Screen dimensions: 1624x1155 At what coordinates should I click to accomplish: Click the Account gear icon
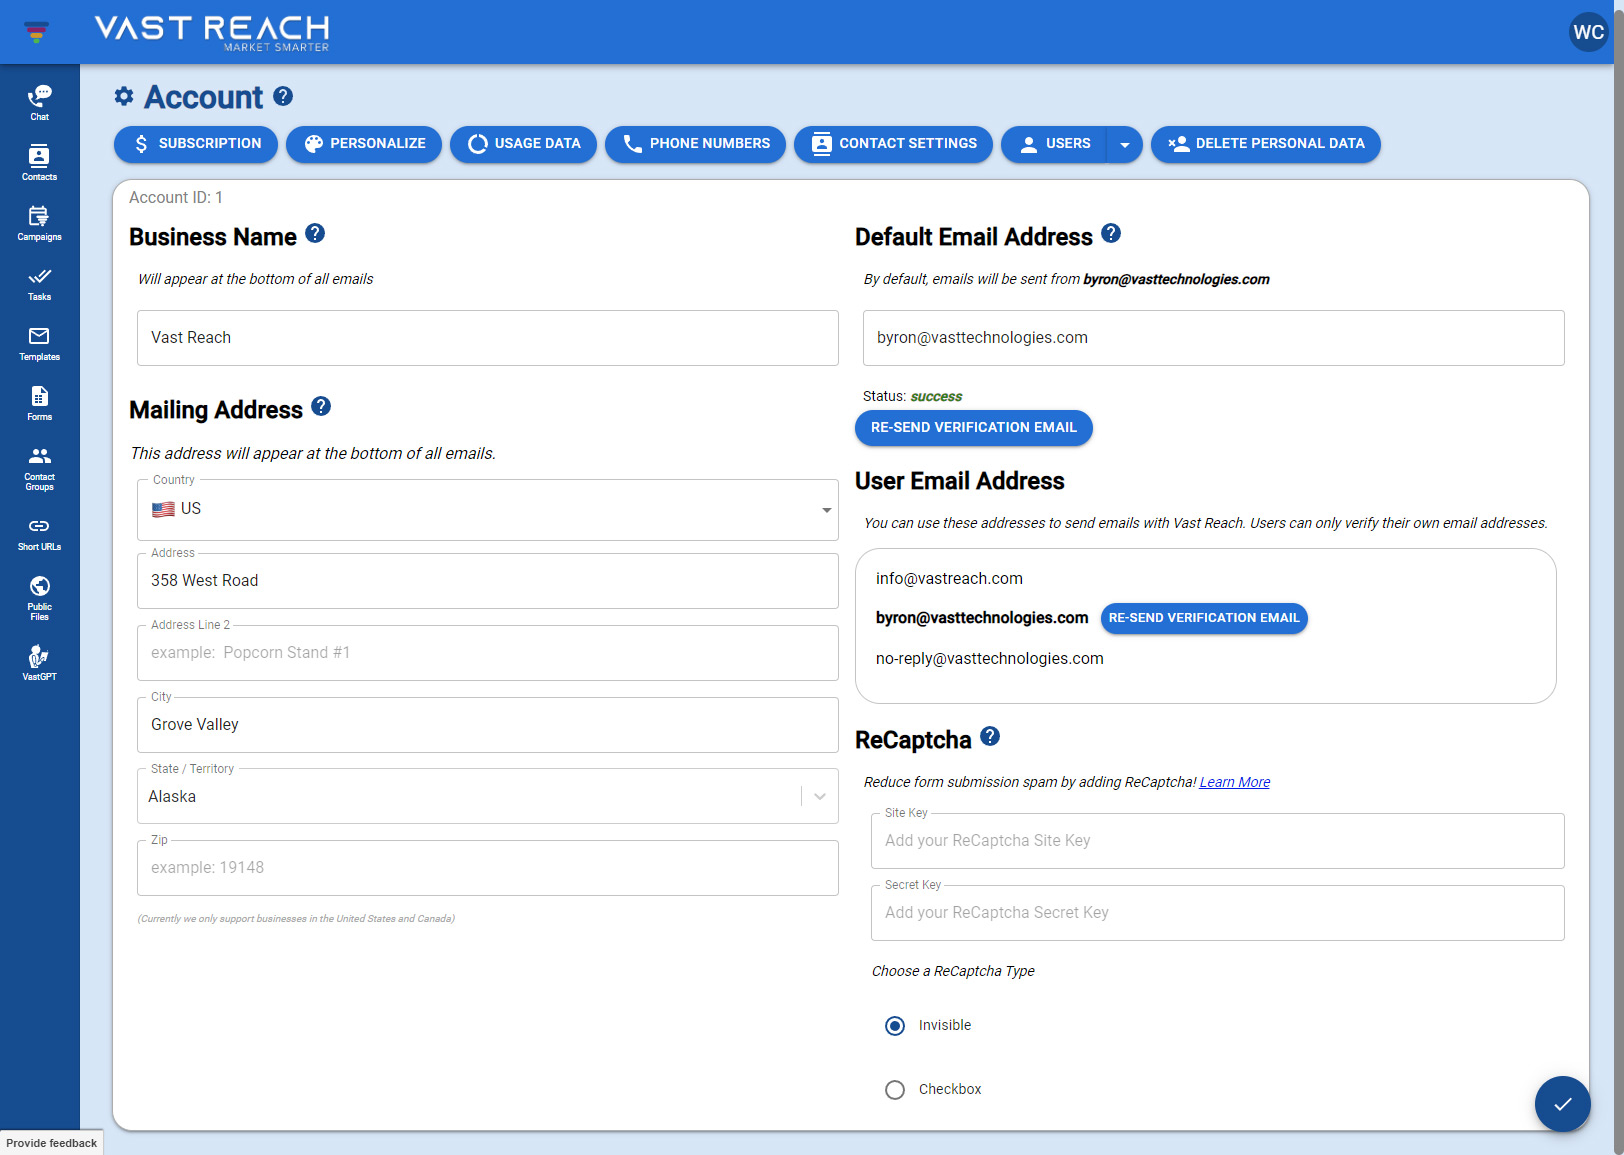124,96
